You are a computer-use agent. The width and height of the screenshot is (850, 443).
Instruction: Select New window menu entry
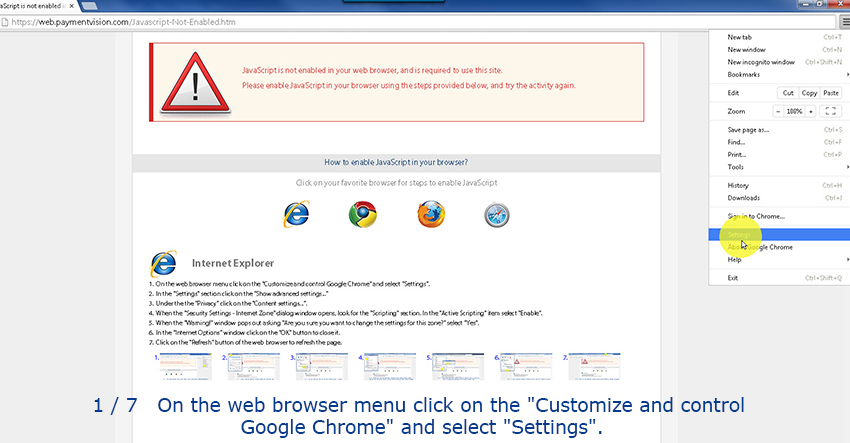780,49
